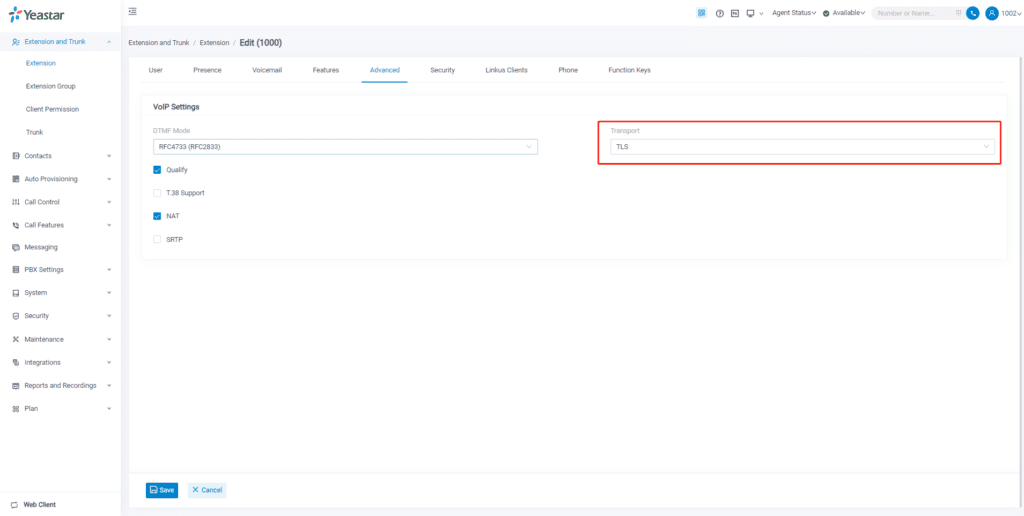Expand the PBX Settings menu in sidebar

[60, 270]
